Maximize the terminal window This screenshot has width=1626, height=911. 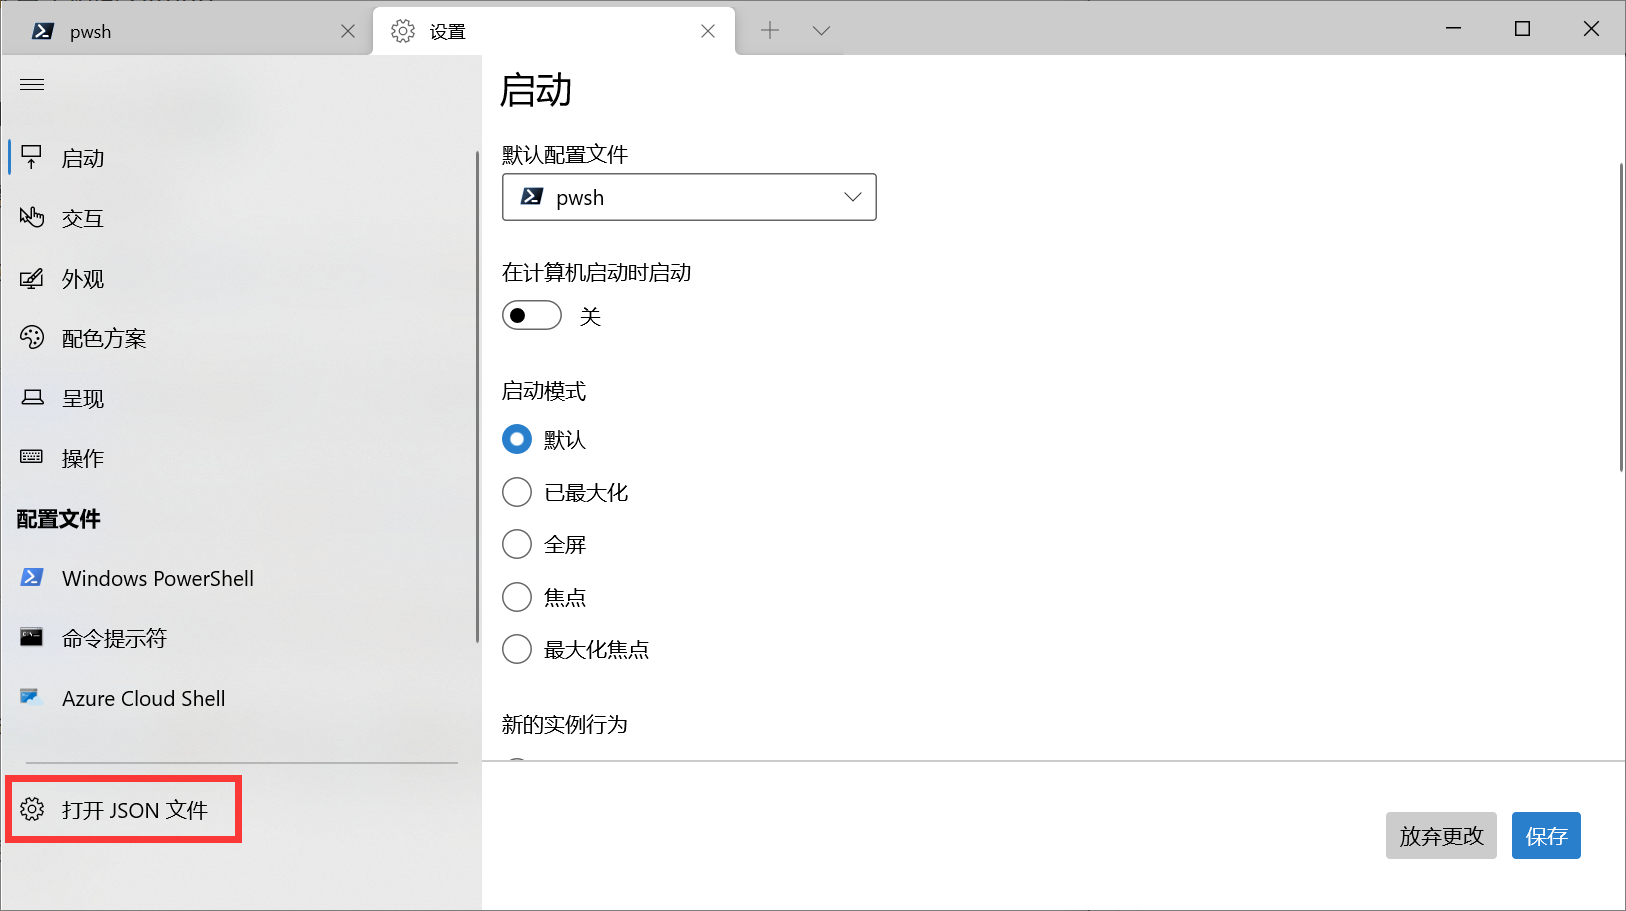(1522, 29)
